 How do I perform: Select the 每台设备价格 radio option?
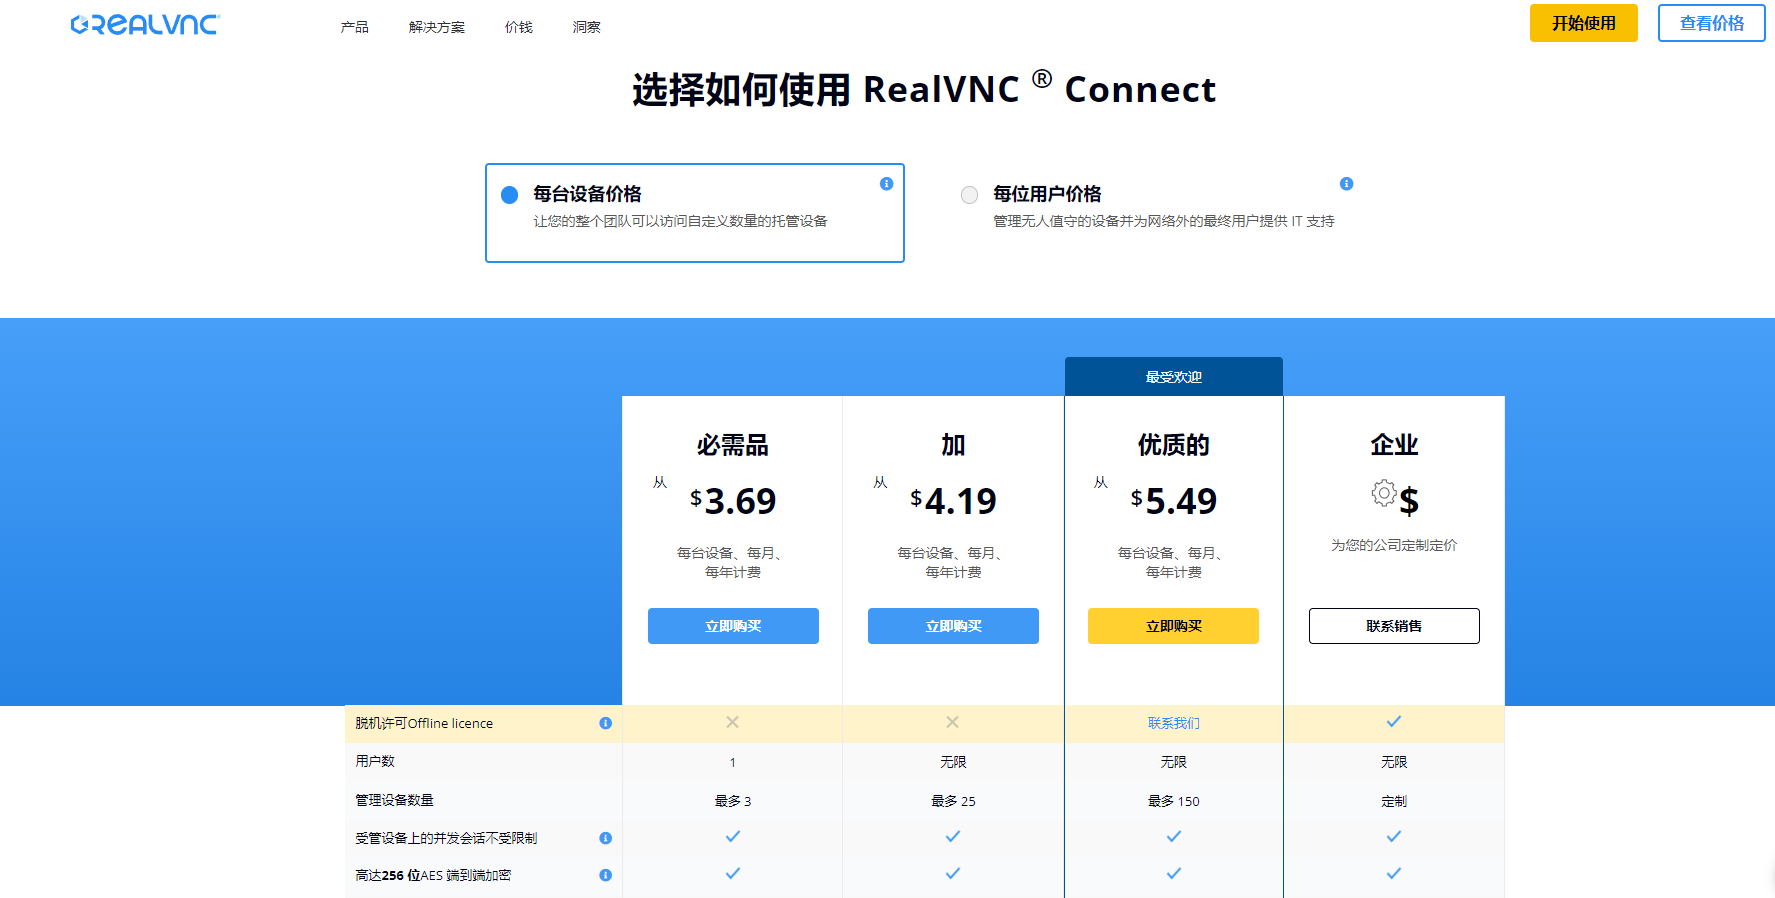click(510, 195)
